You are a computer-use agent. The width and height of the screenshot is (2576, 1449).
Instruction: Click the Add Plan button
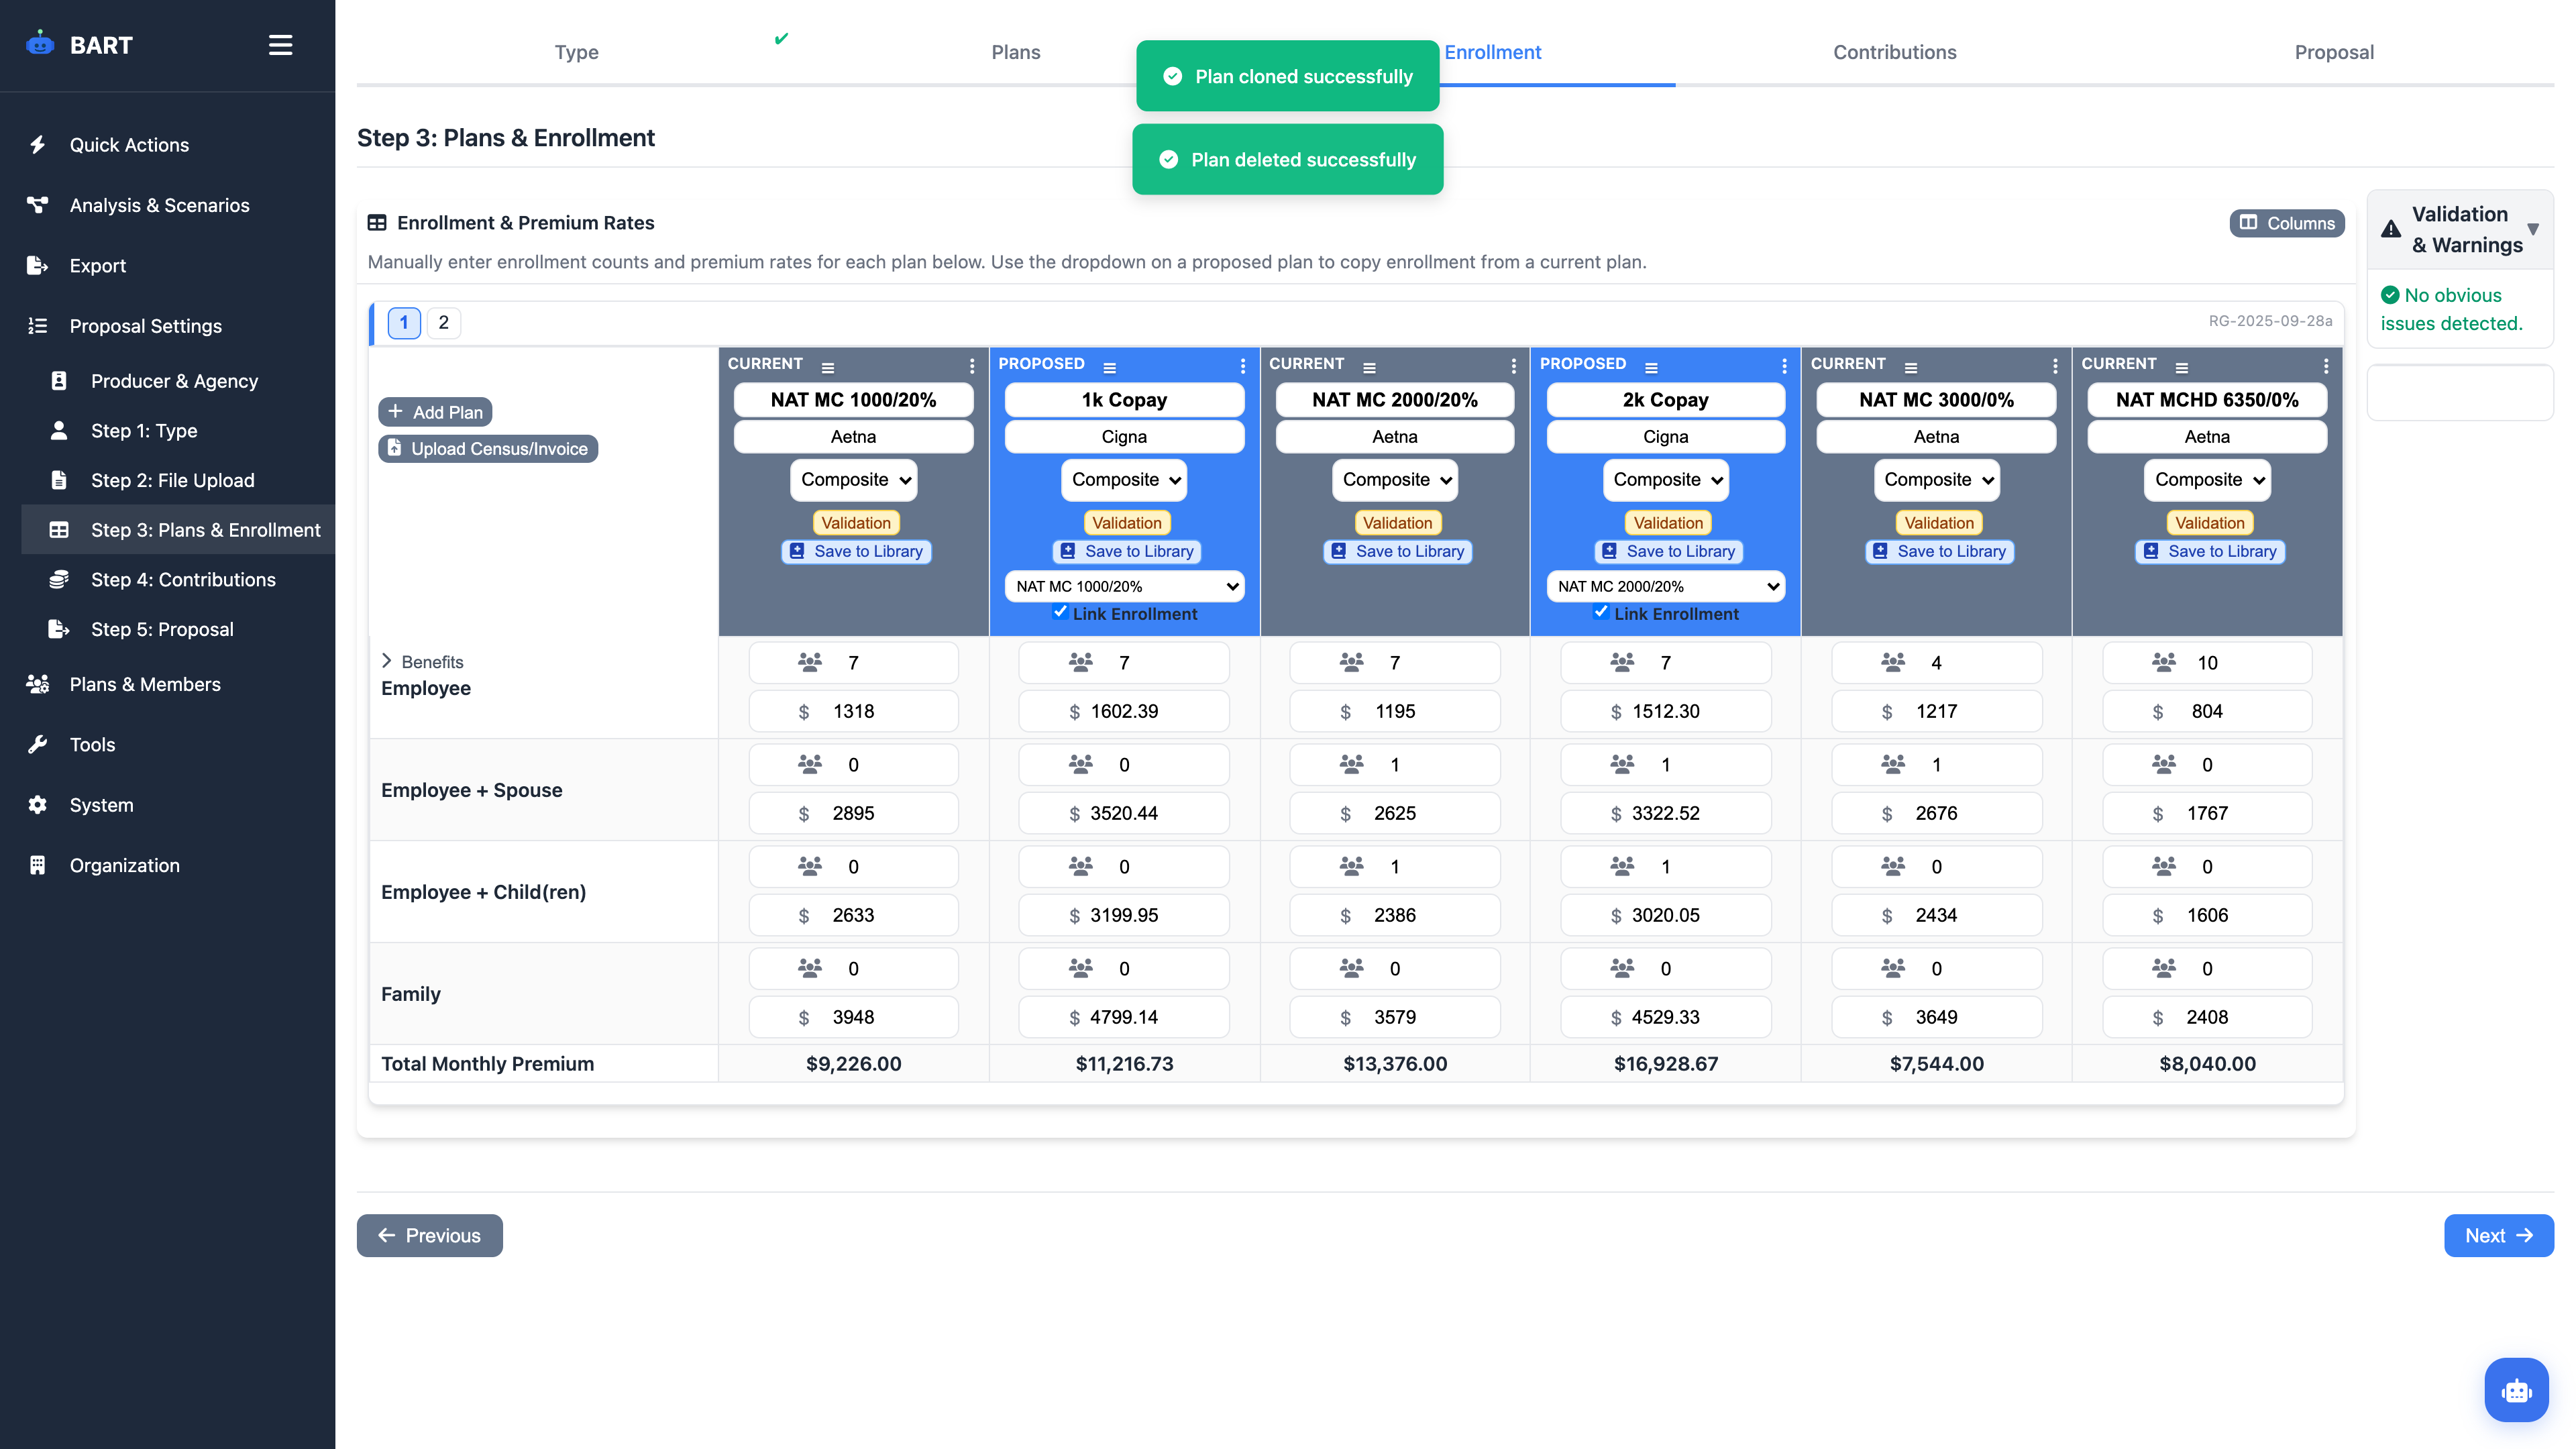[435, 411]
